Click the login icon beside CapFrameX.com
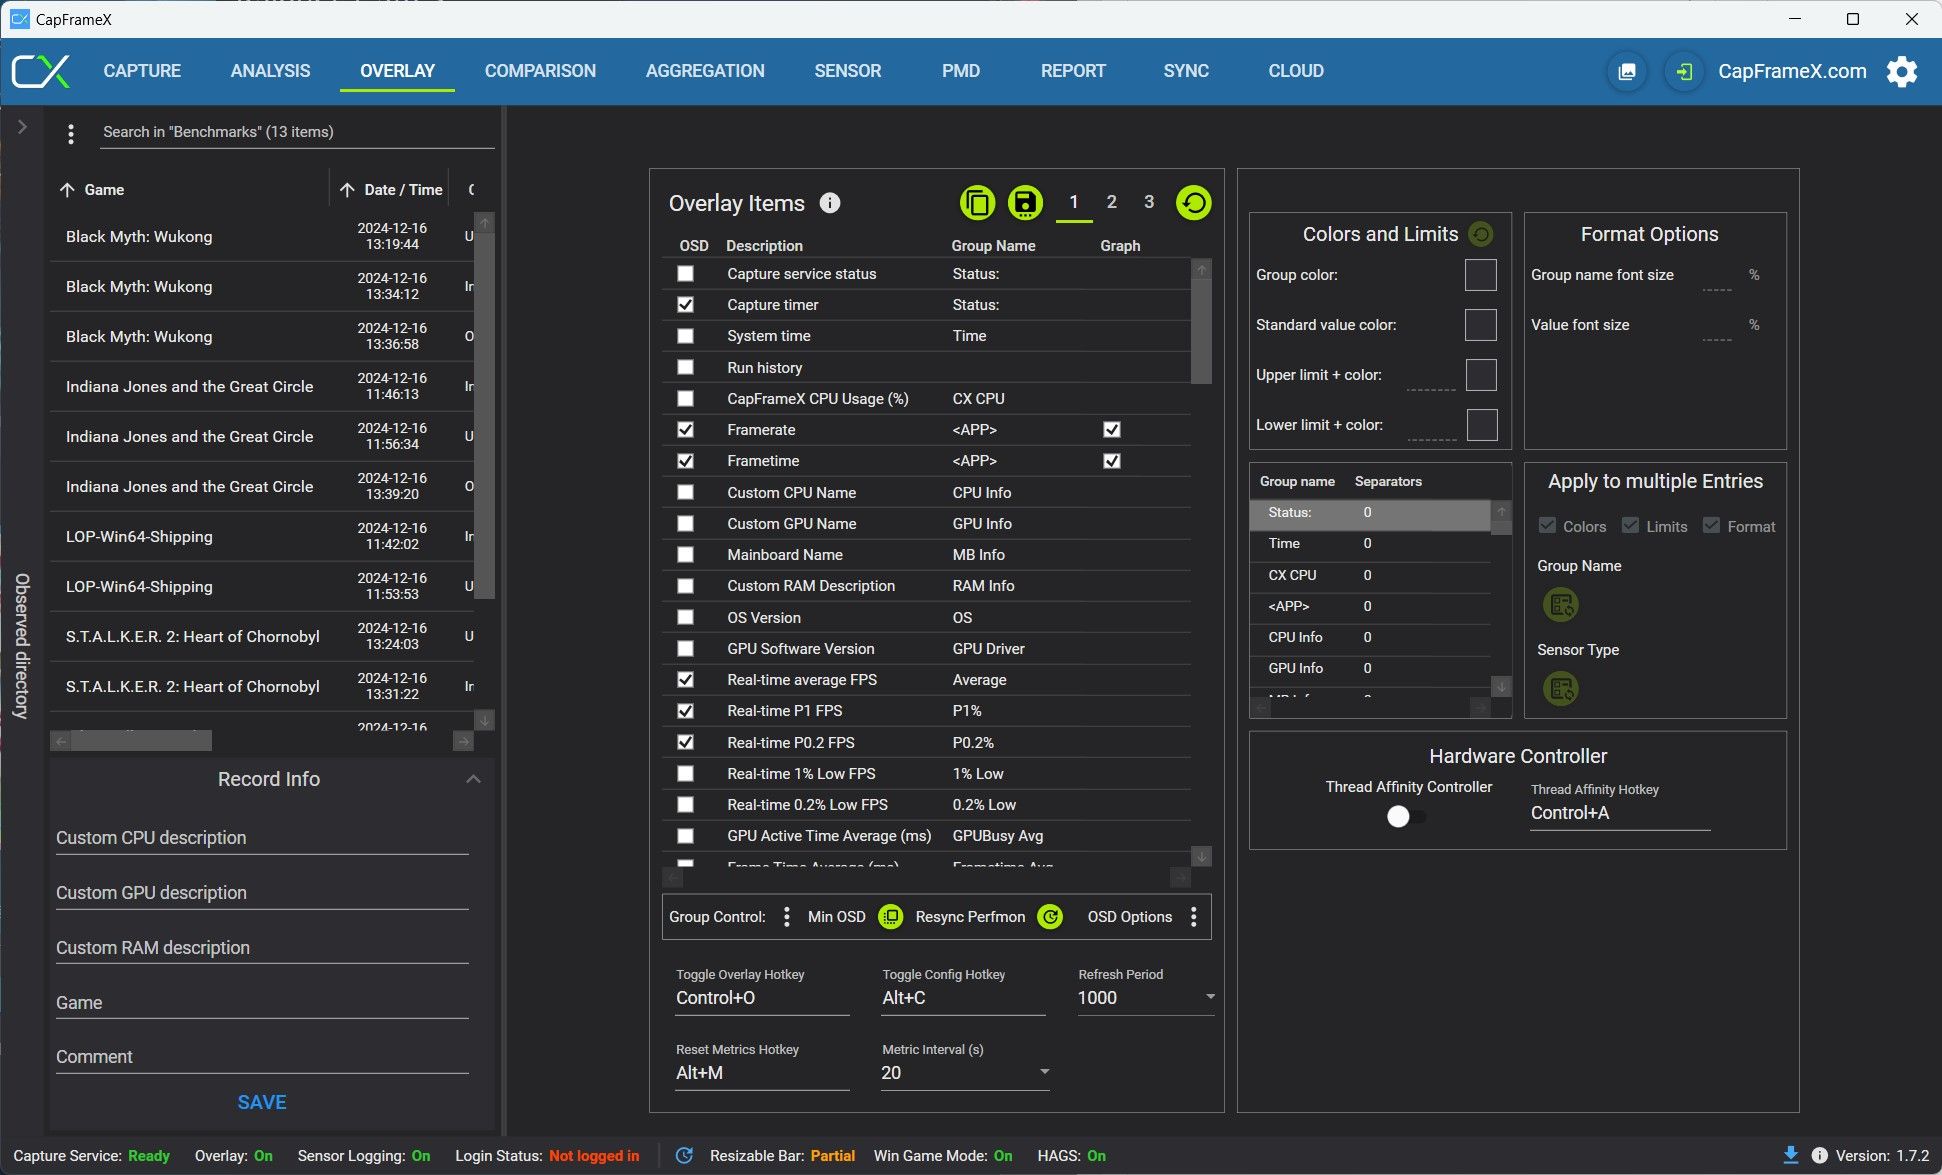Viewport: 1942px width, 1175px height. pyautogui.click(x=1684, y=71)
